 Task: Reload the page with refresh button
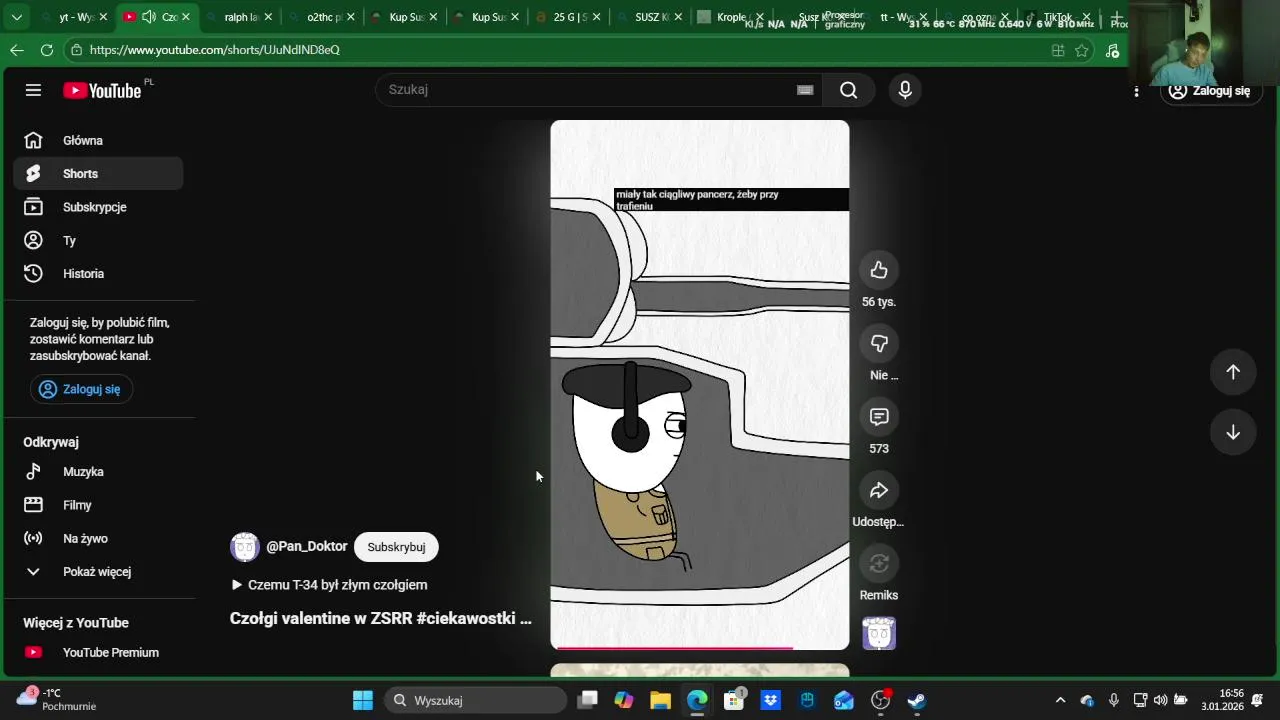click(x=47, y=50)
